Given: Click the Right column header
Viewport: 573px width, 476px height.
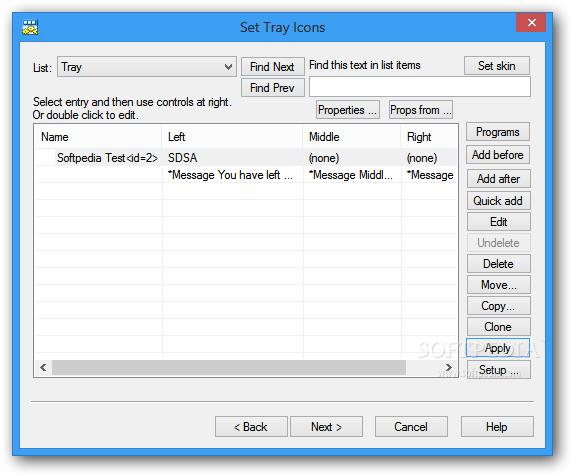Looking at the screenshot, I should click(429, 137).
